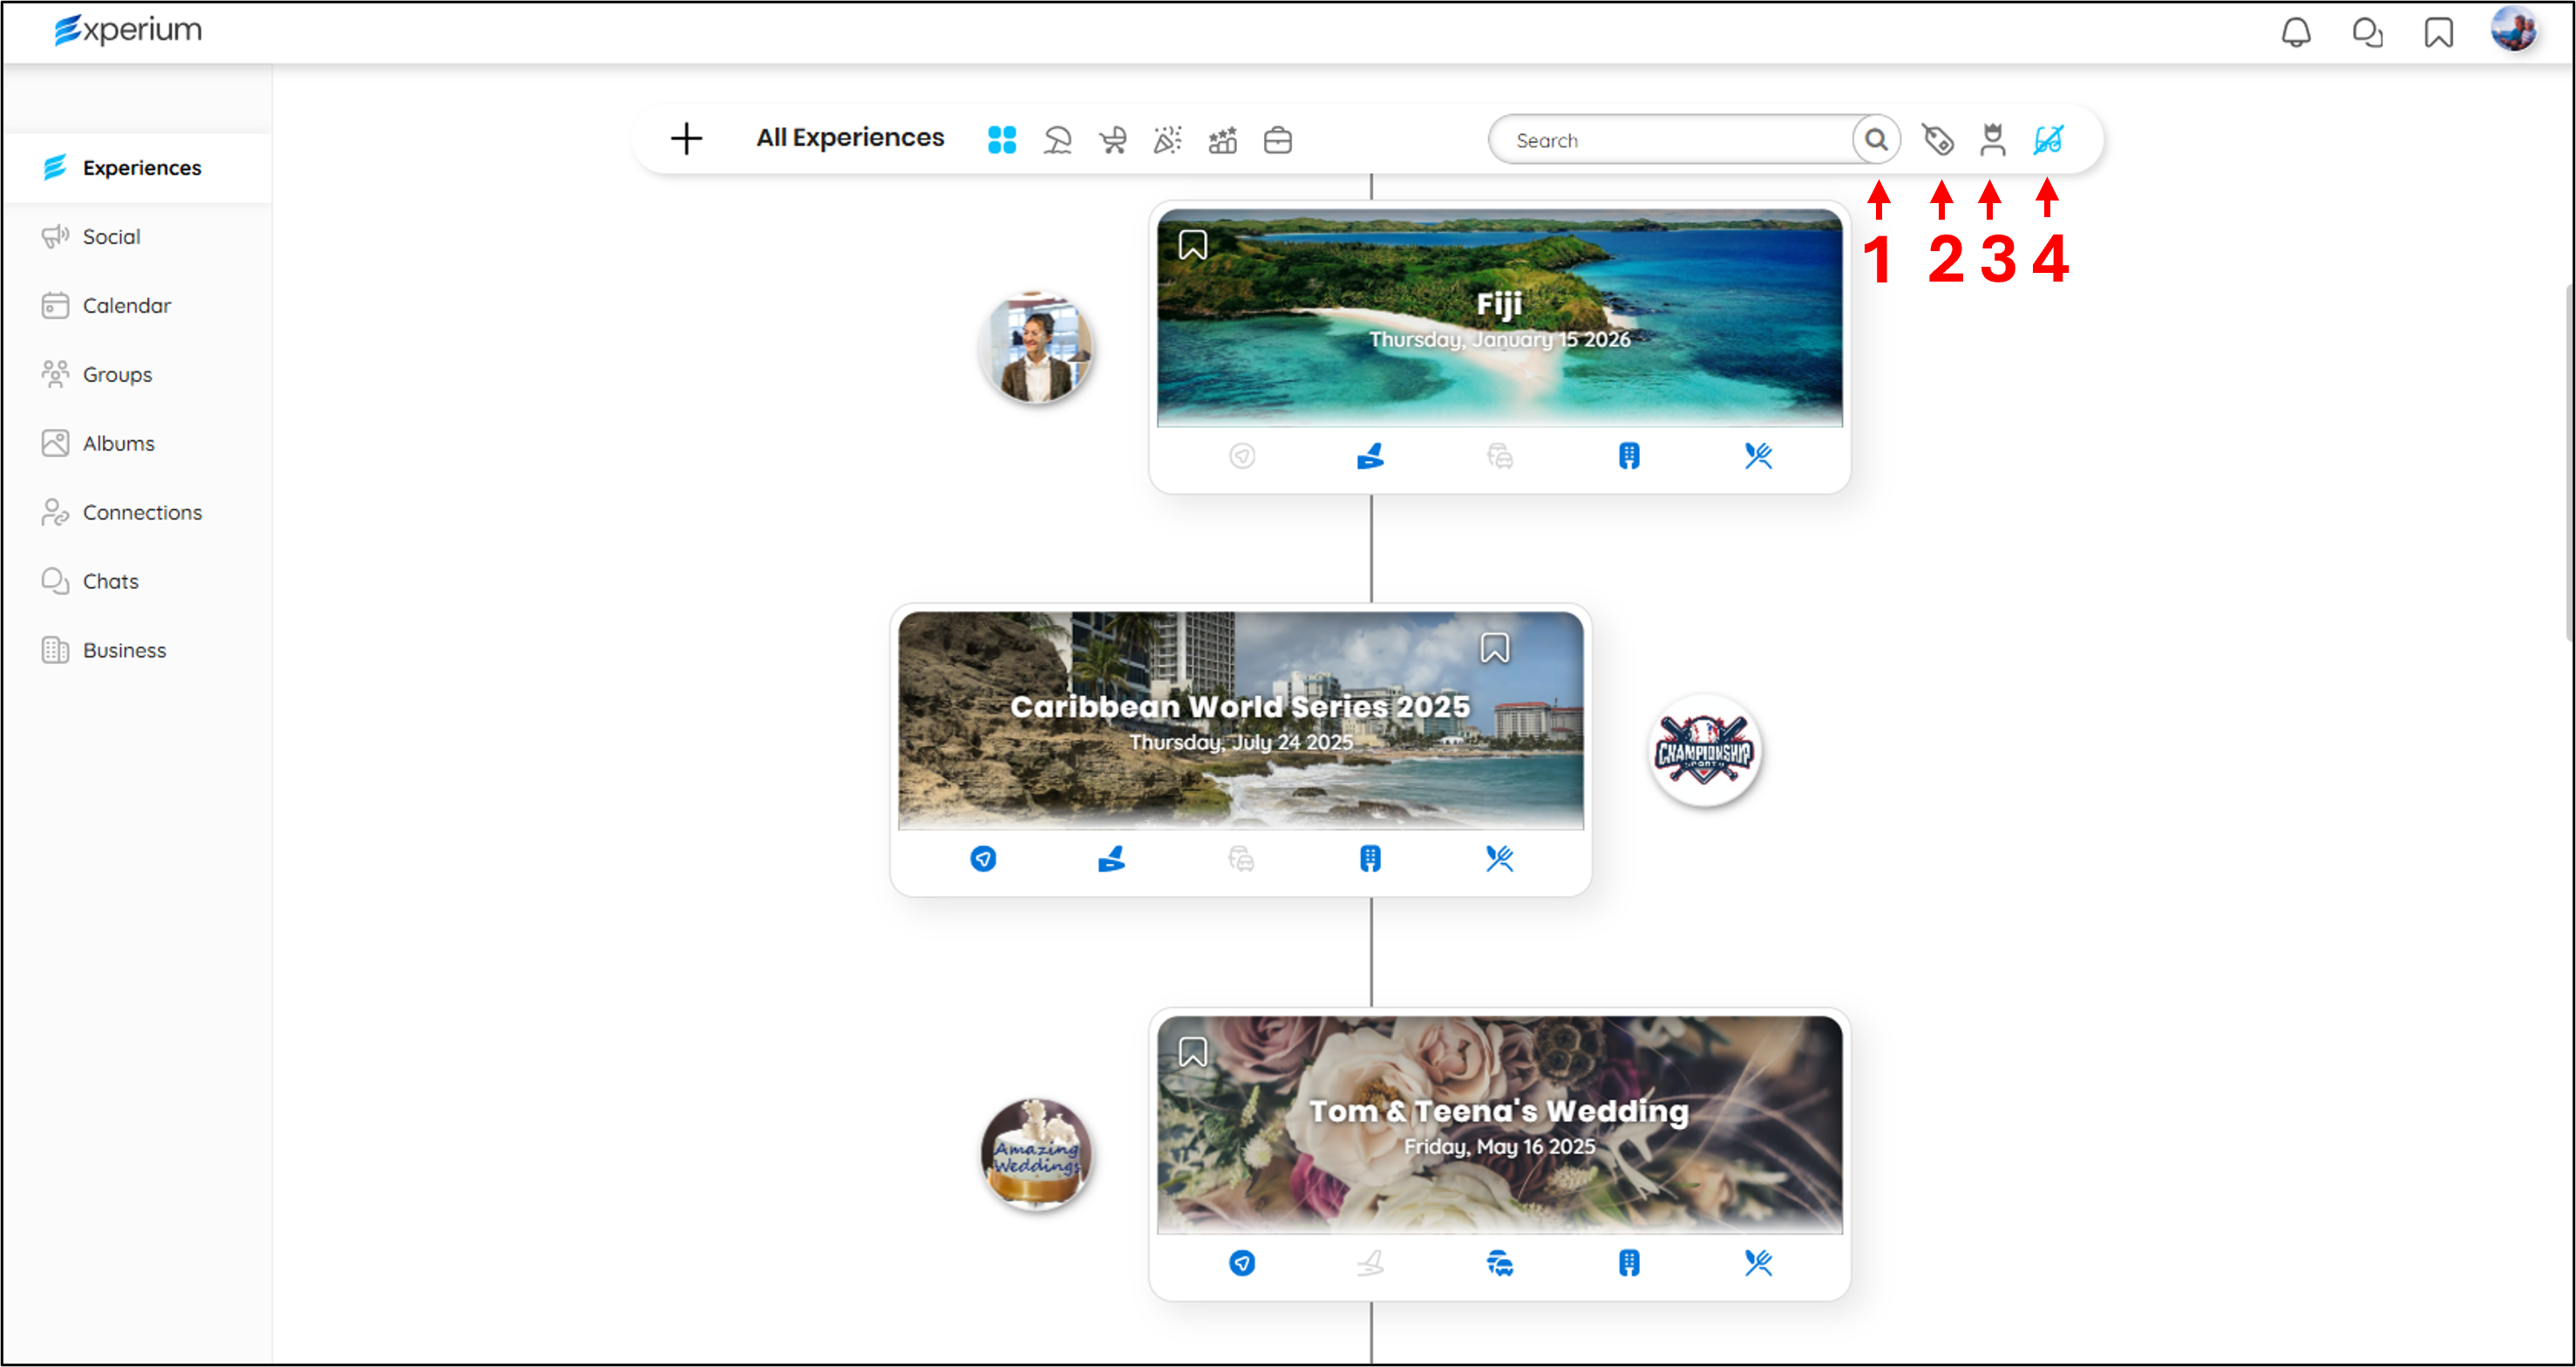Open the price tag filter
Screen dimensions: 2576x1367
[x=1937, y=140]
